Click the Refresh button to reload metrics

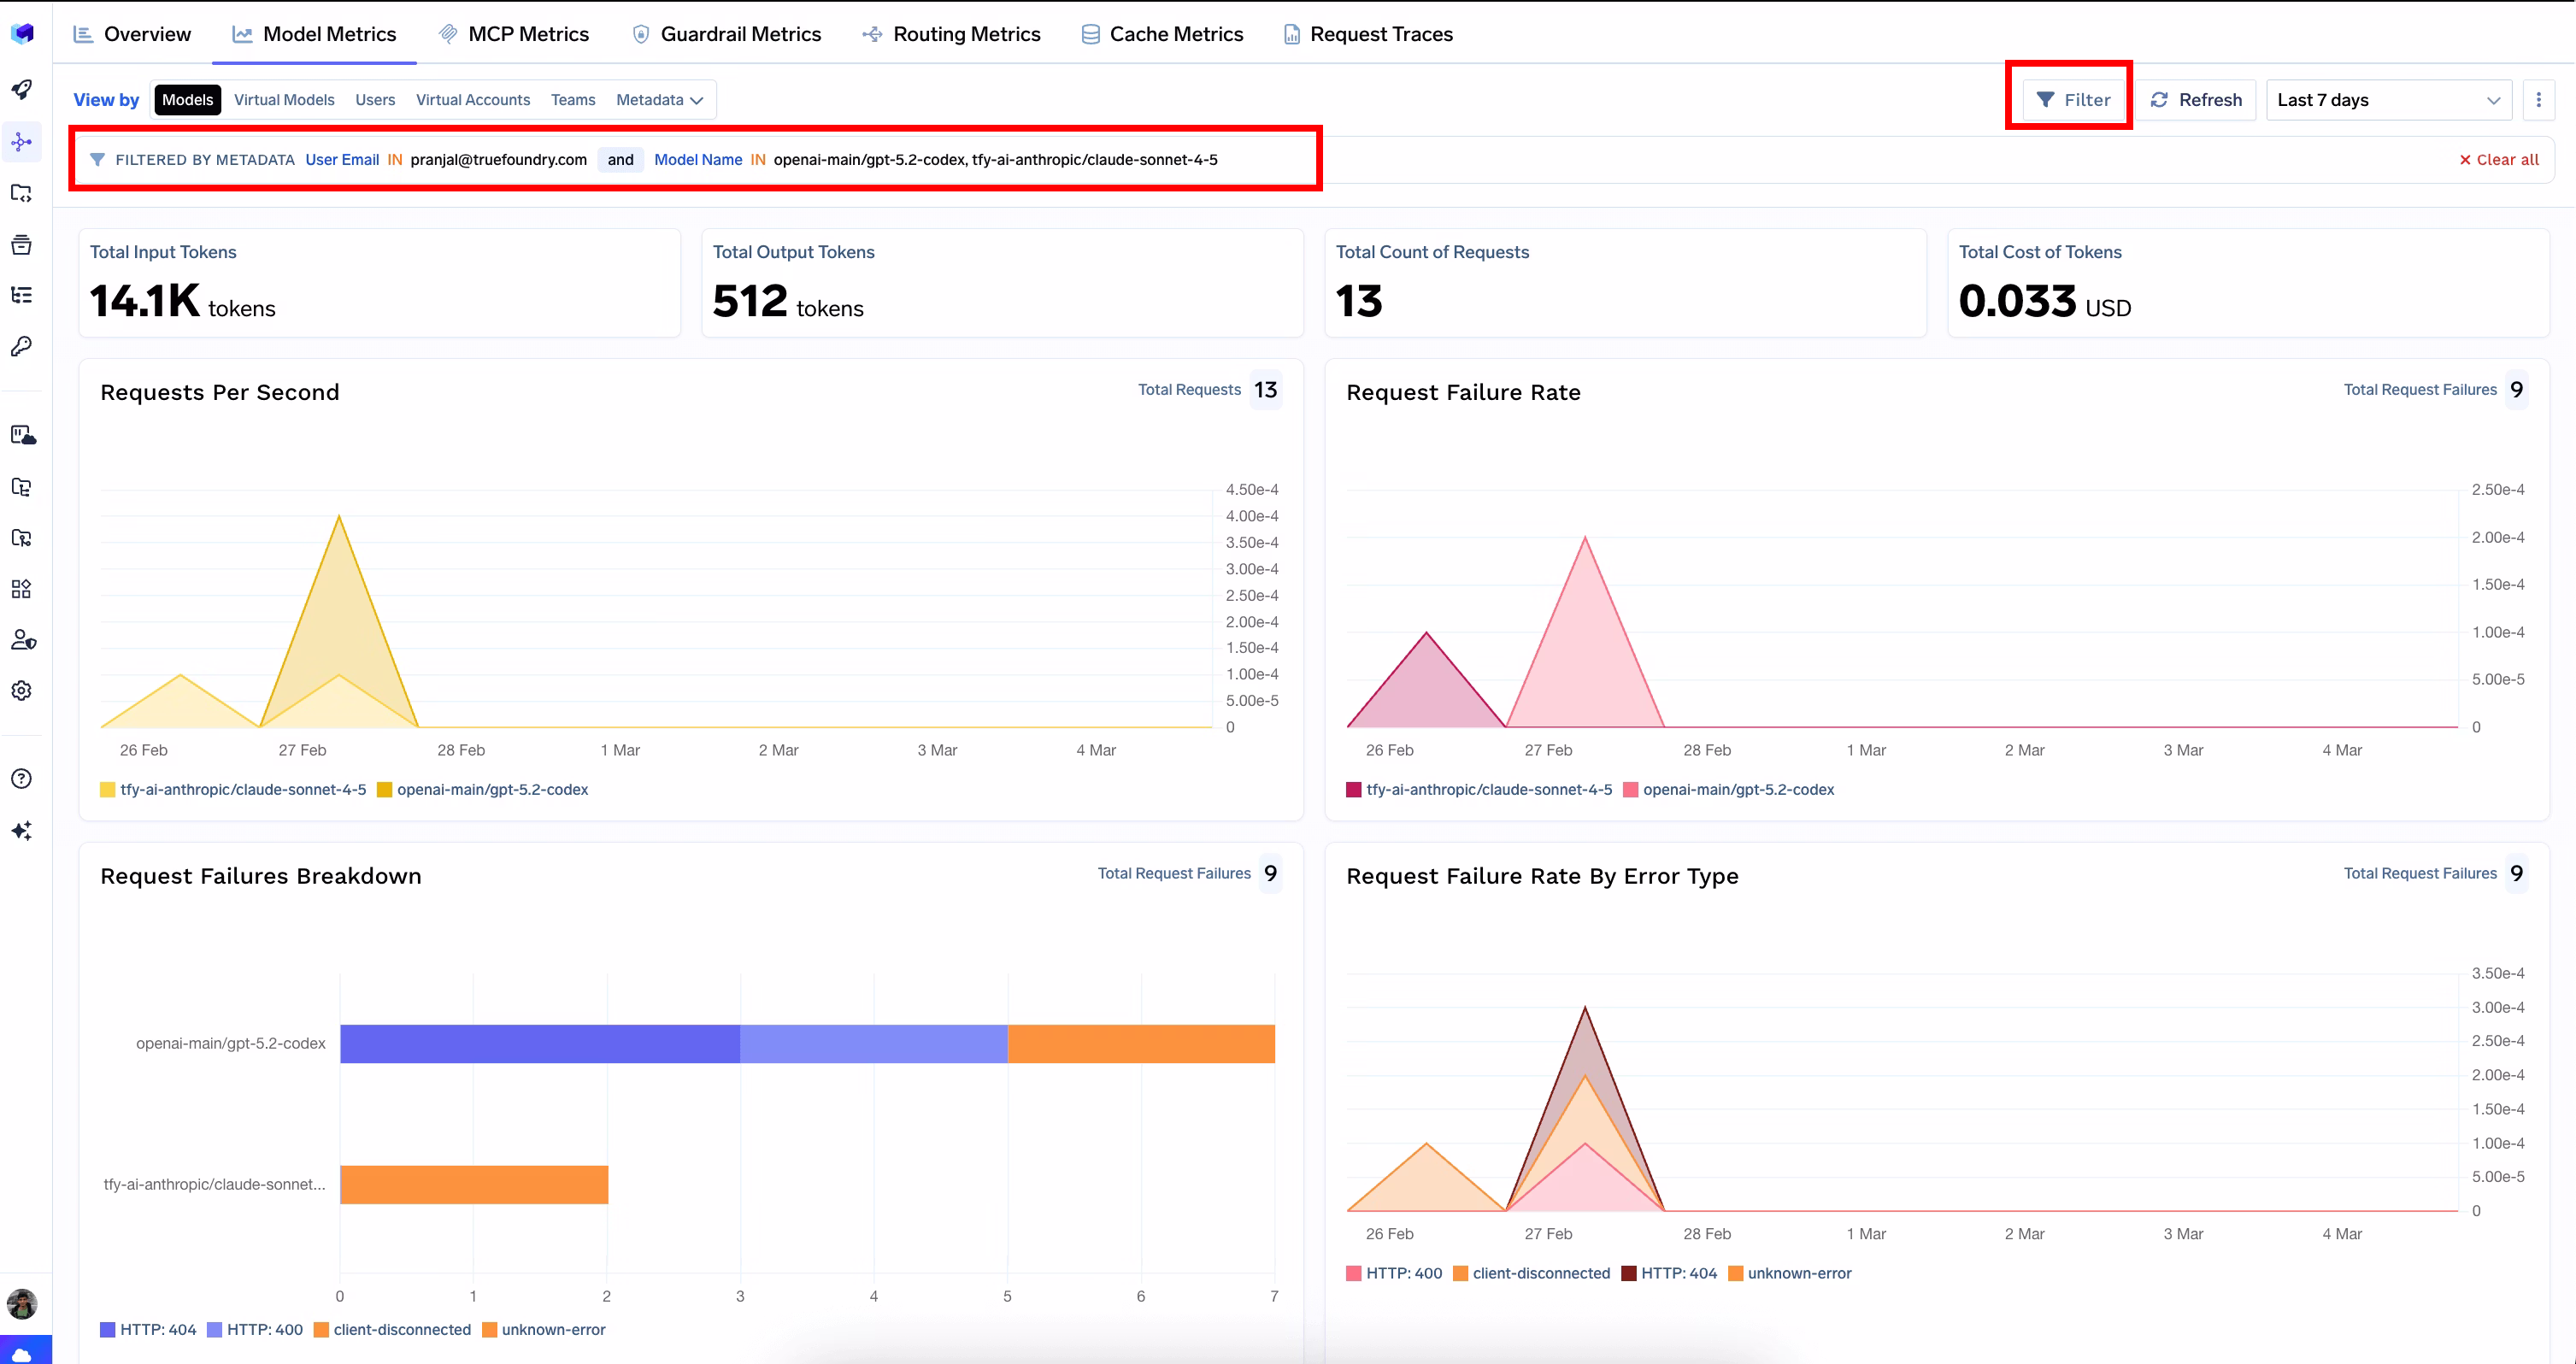[2196, 99]
